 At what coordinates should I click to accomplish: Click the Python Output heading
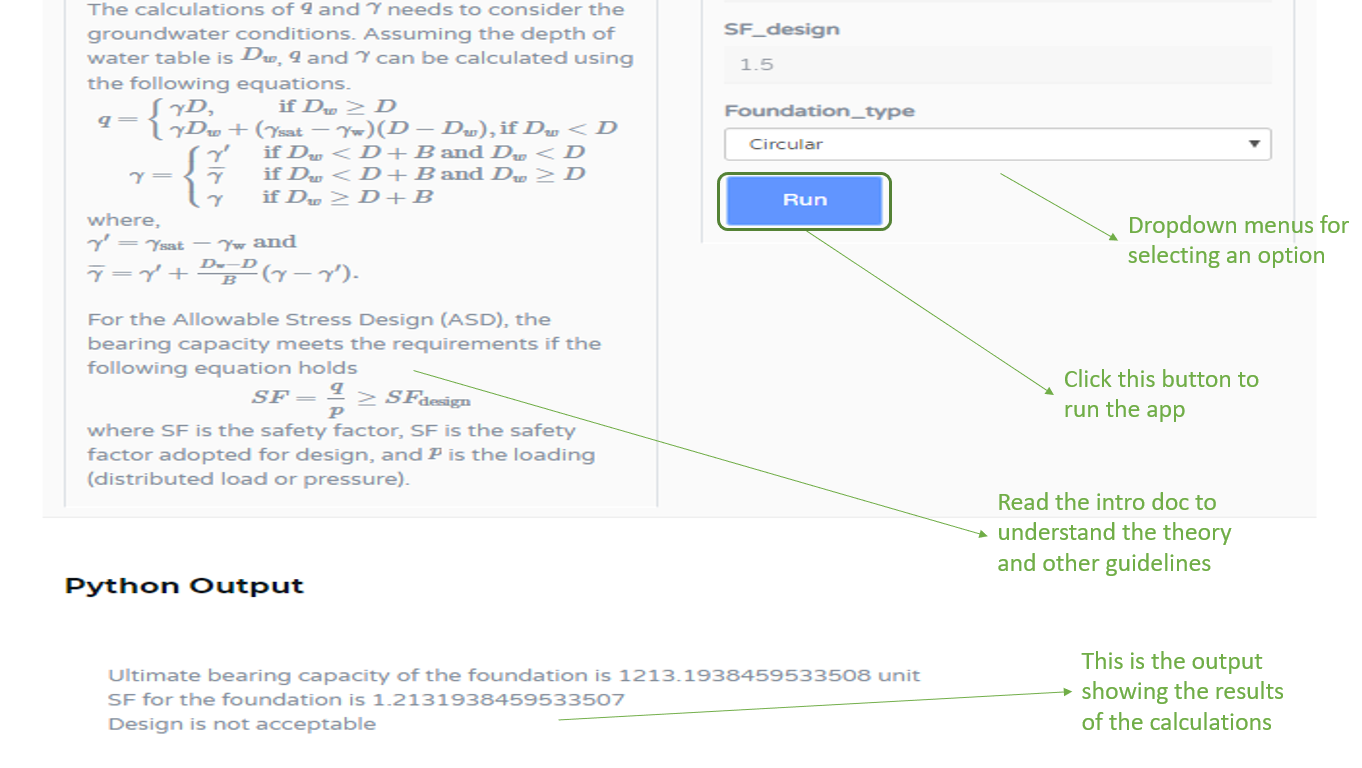pyautogui.click(x=184, y=586)
